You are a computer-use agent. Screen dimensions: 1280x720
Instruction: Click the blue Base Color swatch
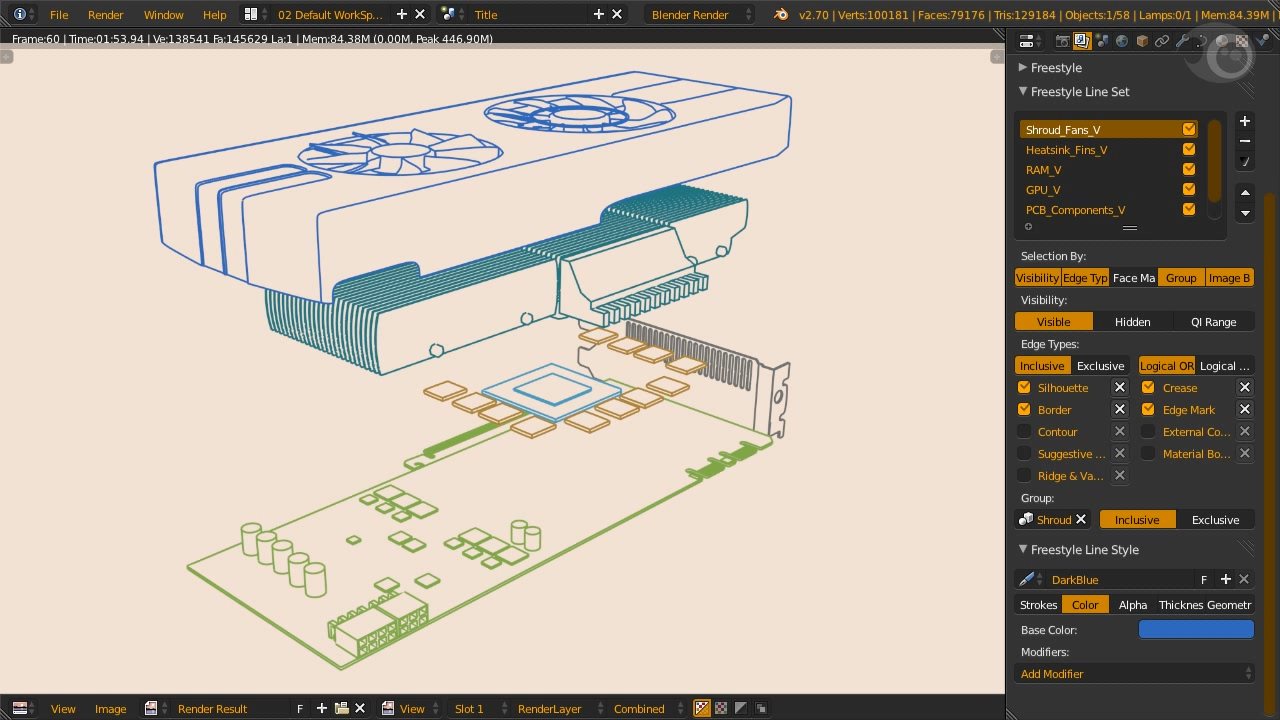point(1195,630)
